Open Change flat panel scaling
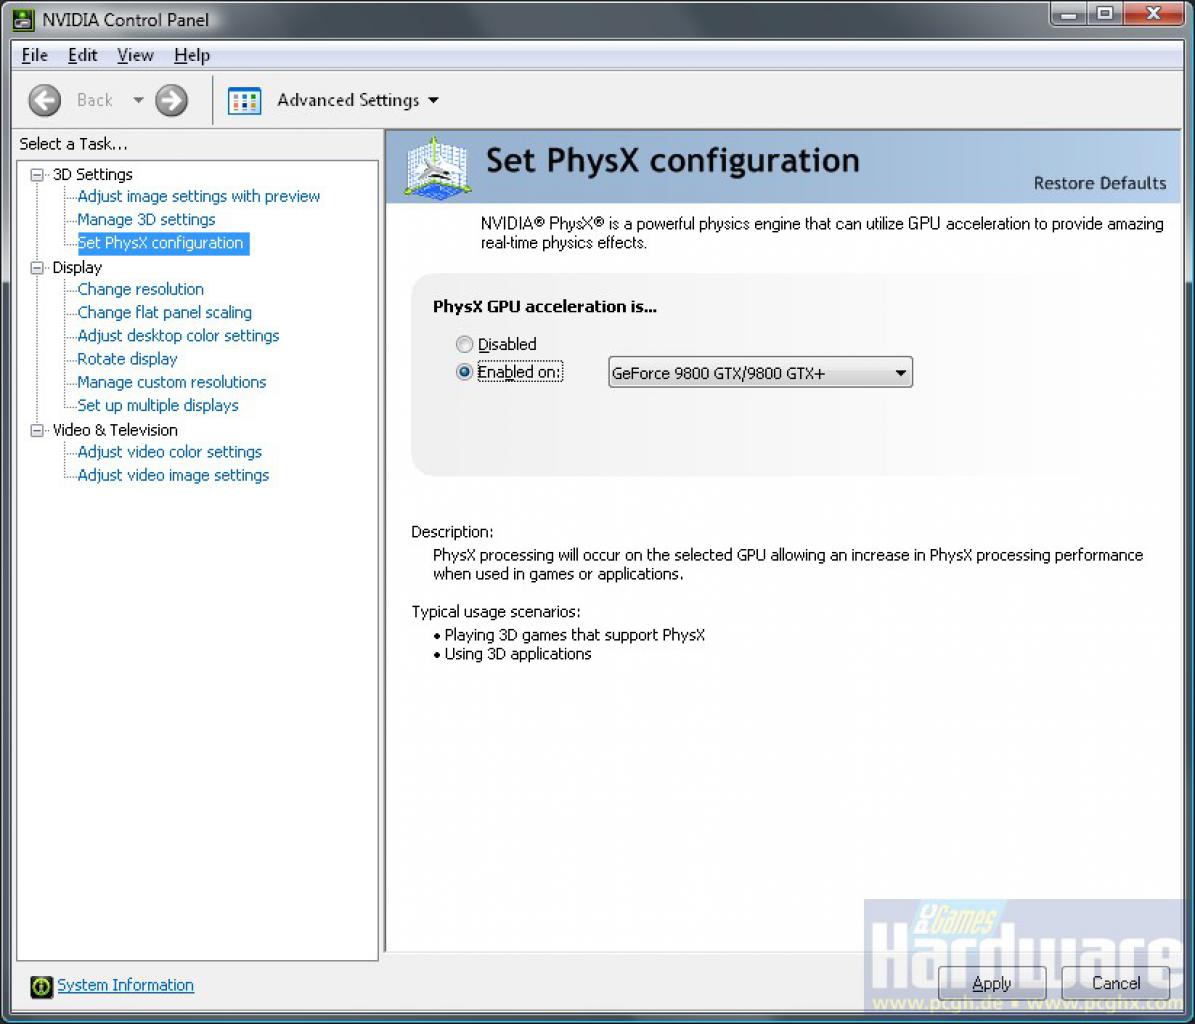 point(164,312)
